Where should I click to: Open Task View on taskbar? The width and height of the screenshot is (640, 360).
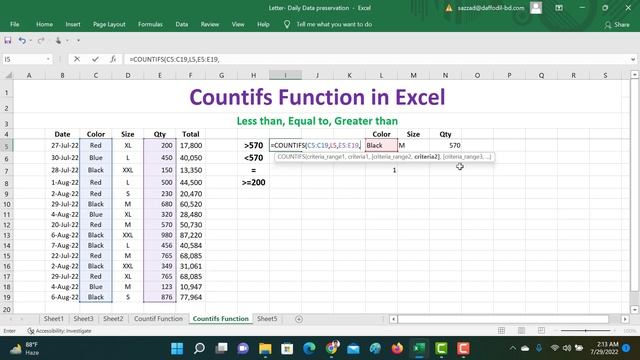coord(221,349)
